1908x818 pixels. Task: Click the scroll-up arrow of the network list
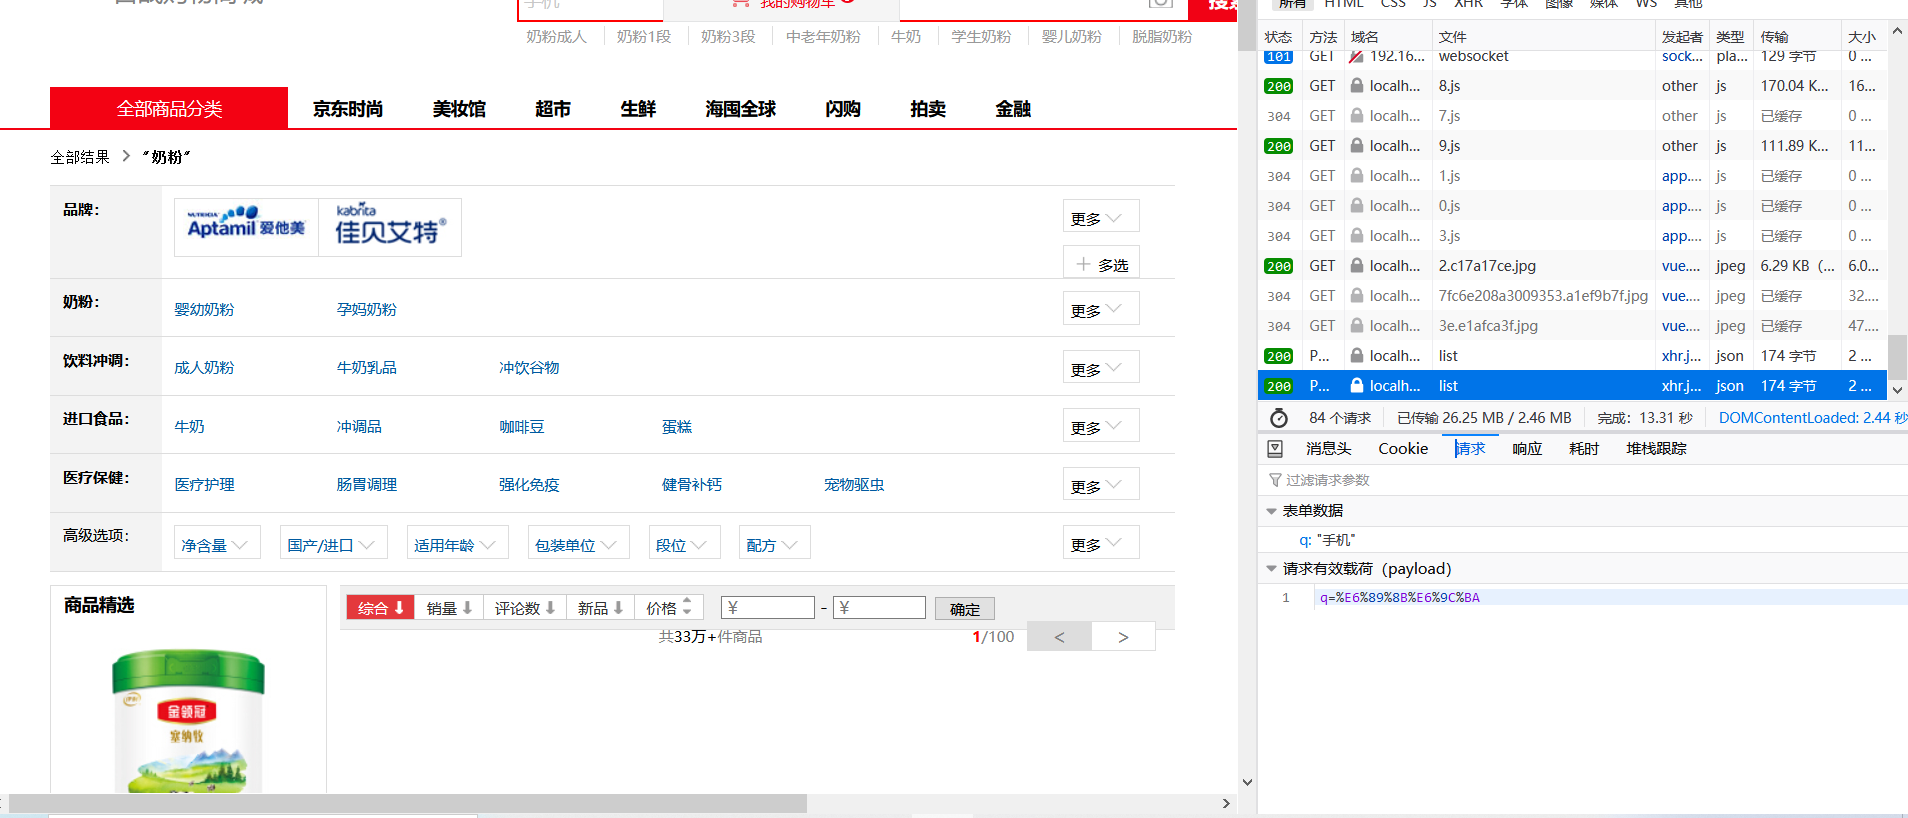click(1897, 32)
